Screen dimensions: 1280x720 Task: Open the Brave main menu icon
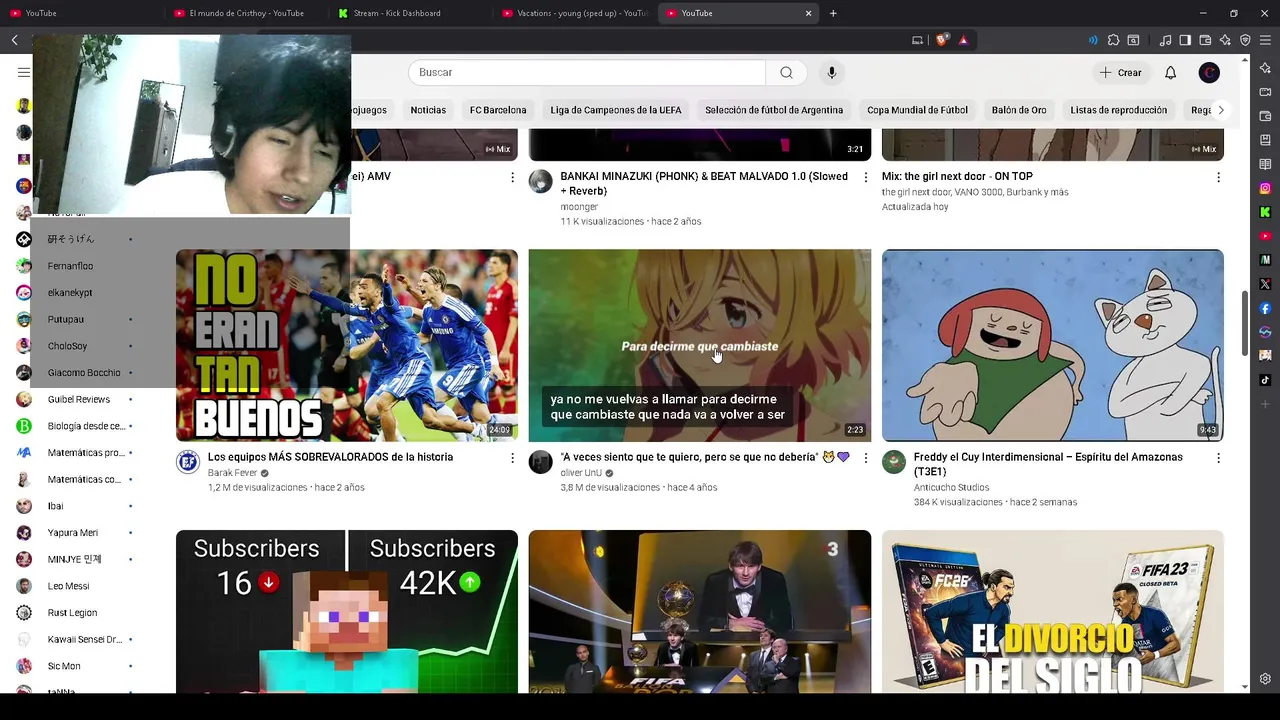(x=1265, y=40)
